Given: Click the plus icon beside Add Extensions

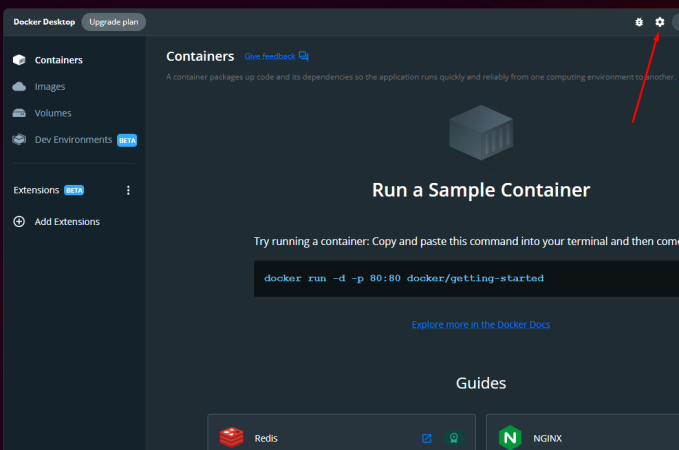Looking at the screenshot, I should 19,222.
